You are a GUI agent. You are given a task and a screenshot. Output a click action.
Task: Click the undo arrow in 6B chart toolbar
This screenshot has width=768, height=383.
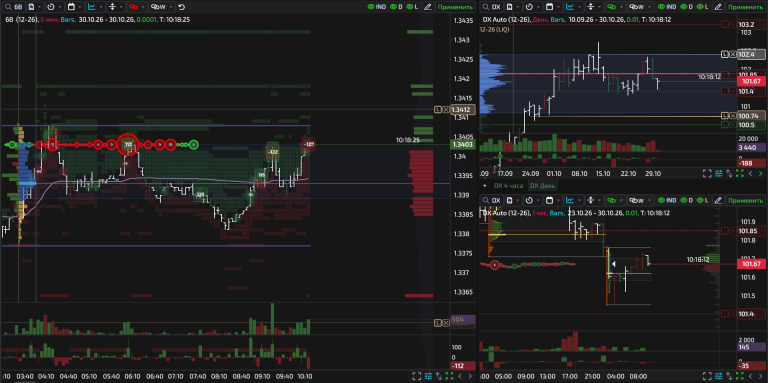pos(182,7)
